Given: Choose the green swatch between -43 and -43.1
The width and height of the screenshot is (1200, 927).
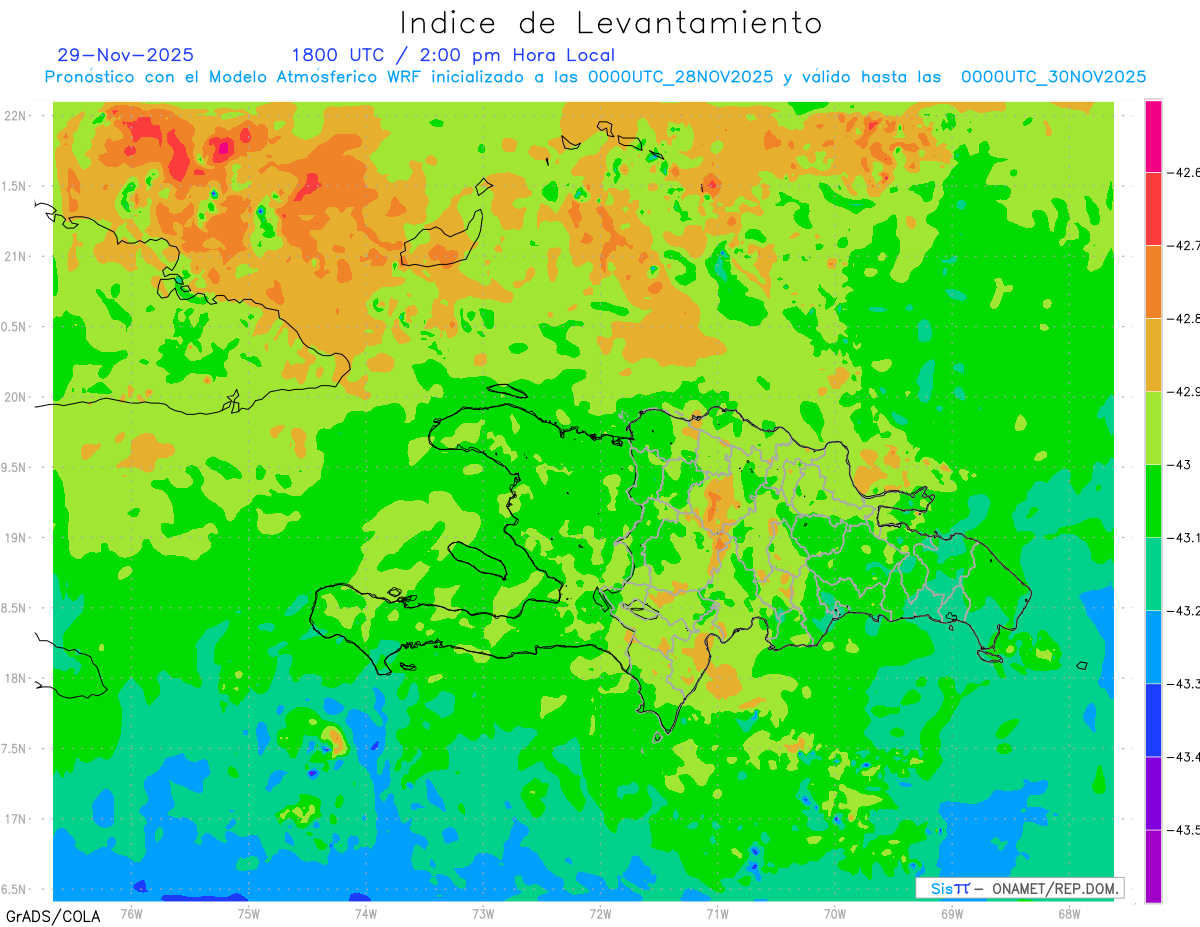Looking at the screenshot, I should click(1153, 501).
